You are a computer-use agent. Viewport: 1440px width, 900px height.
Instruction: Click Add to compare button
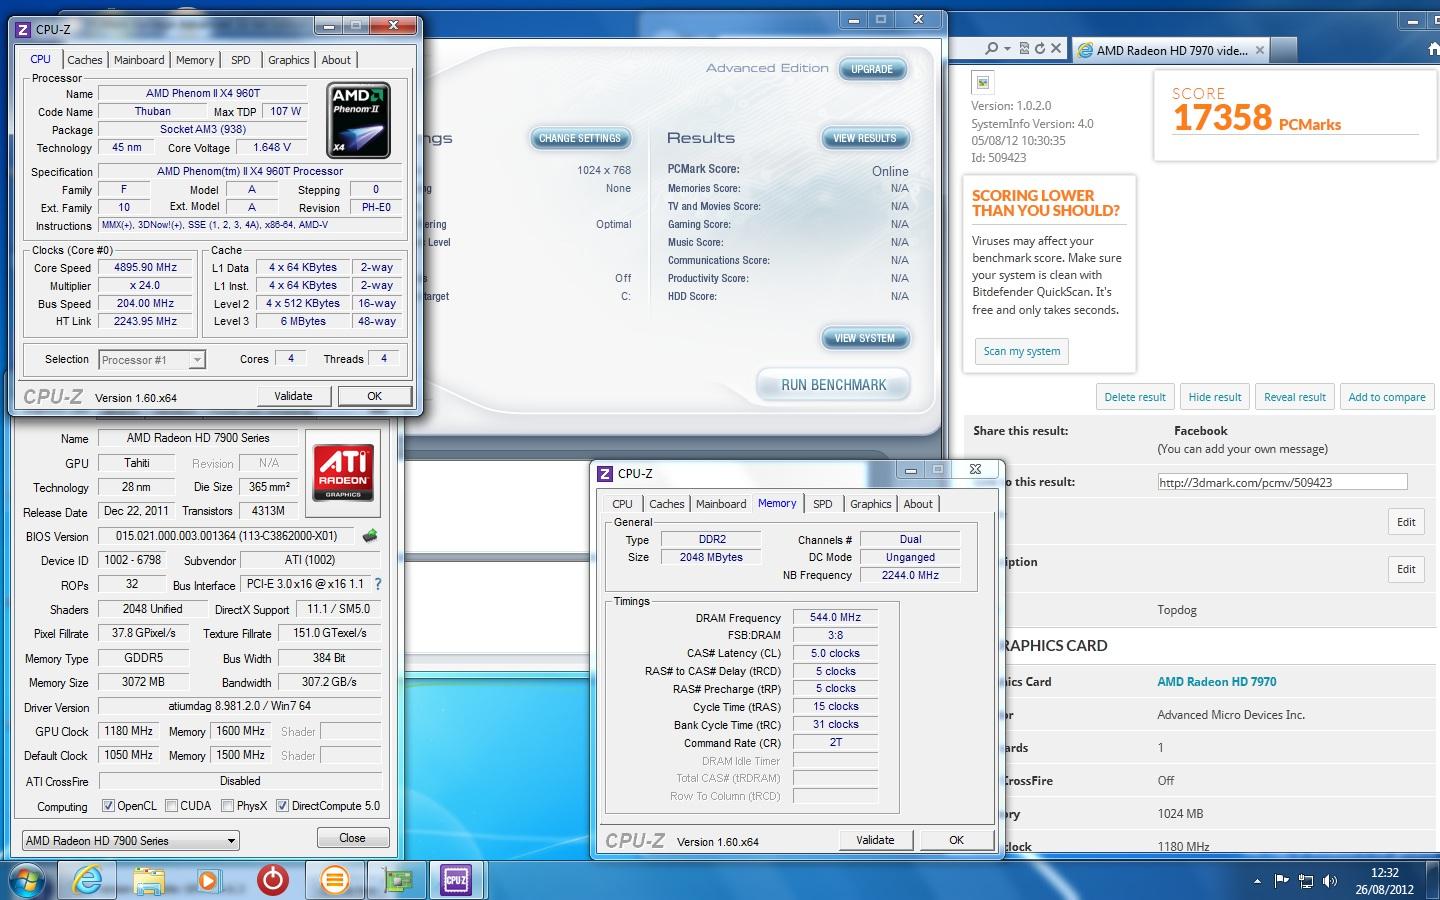[x=1387, y=397]
